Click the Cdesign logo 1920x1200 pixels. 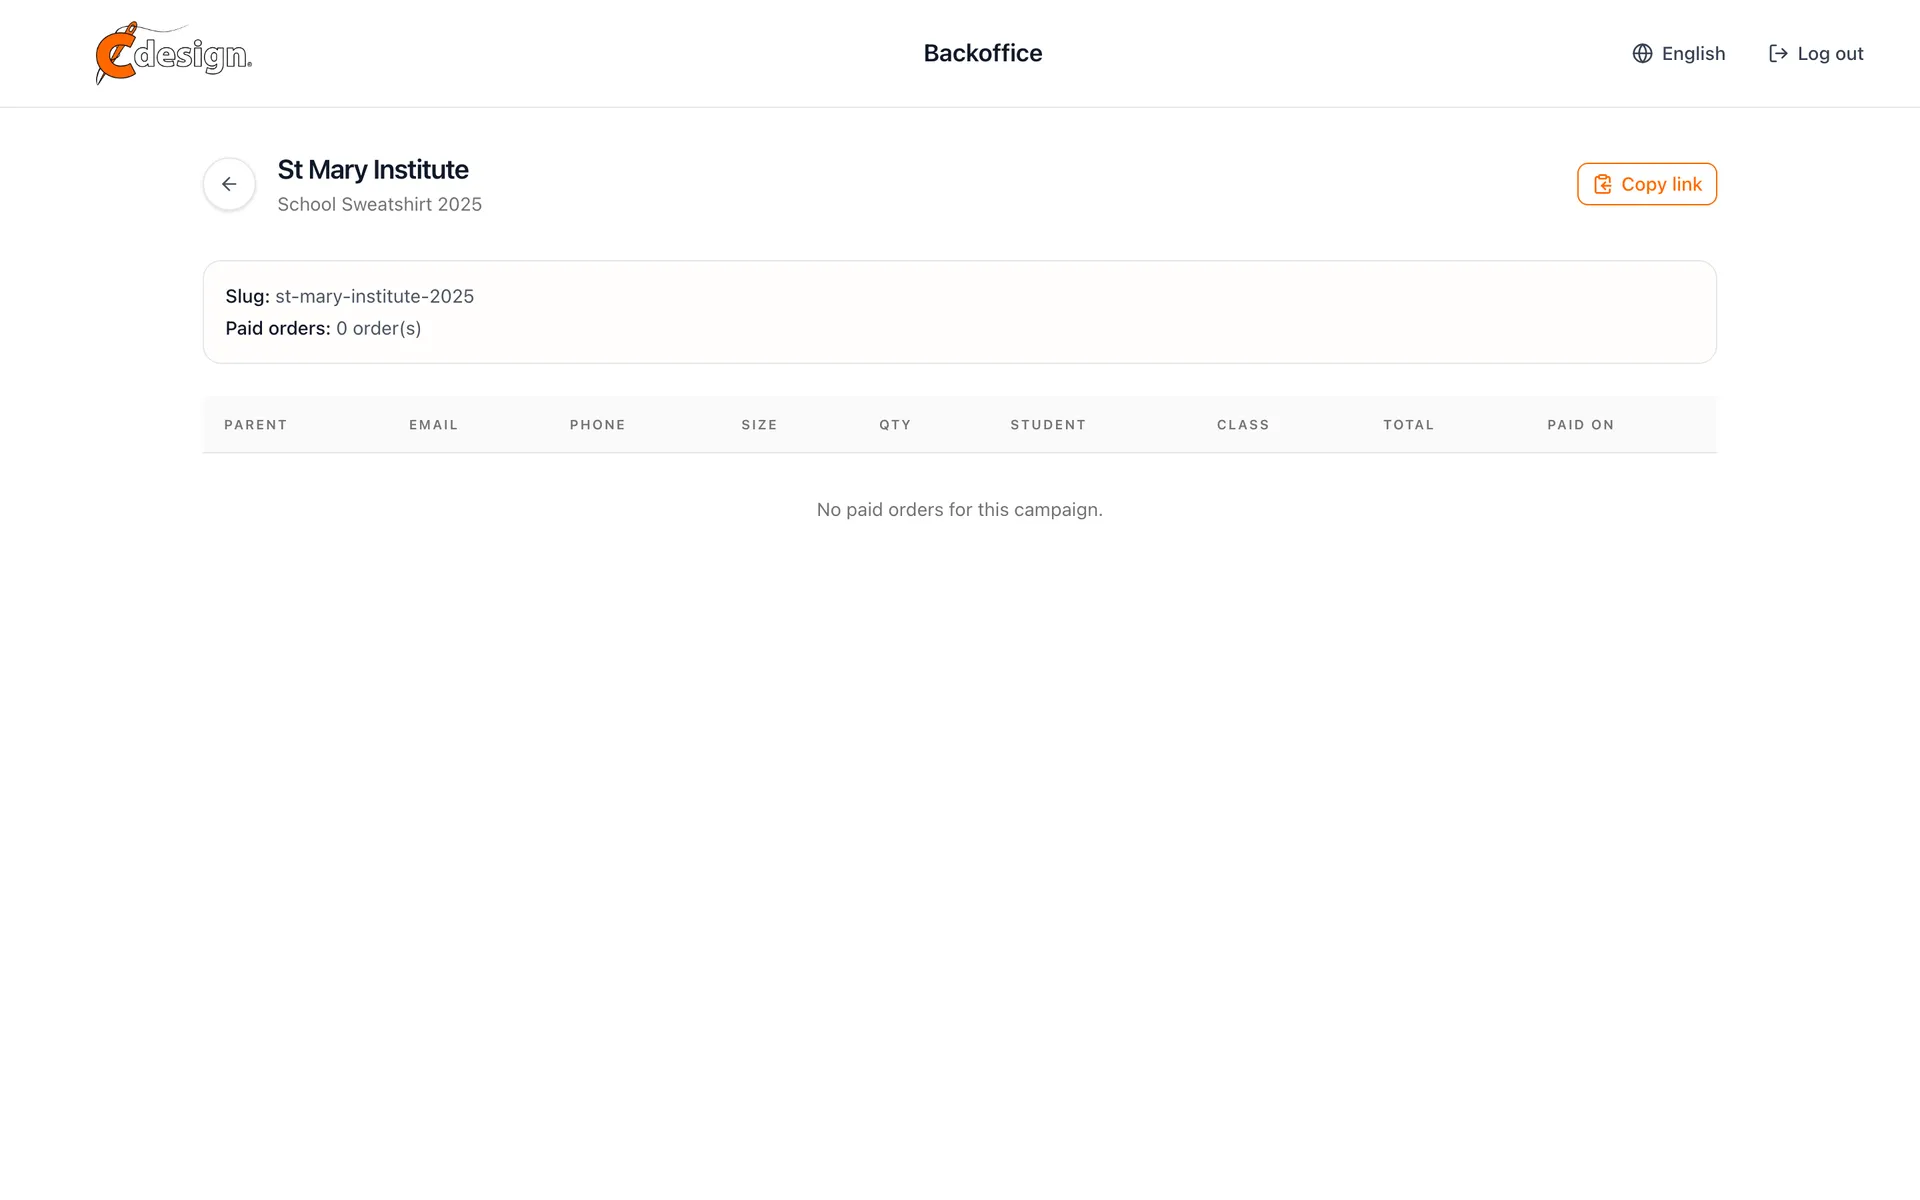173,53
